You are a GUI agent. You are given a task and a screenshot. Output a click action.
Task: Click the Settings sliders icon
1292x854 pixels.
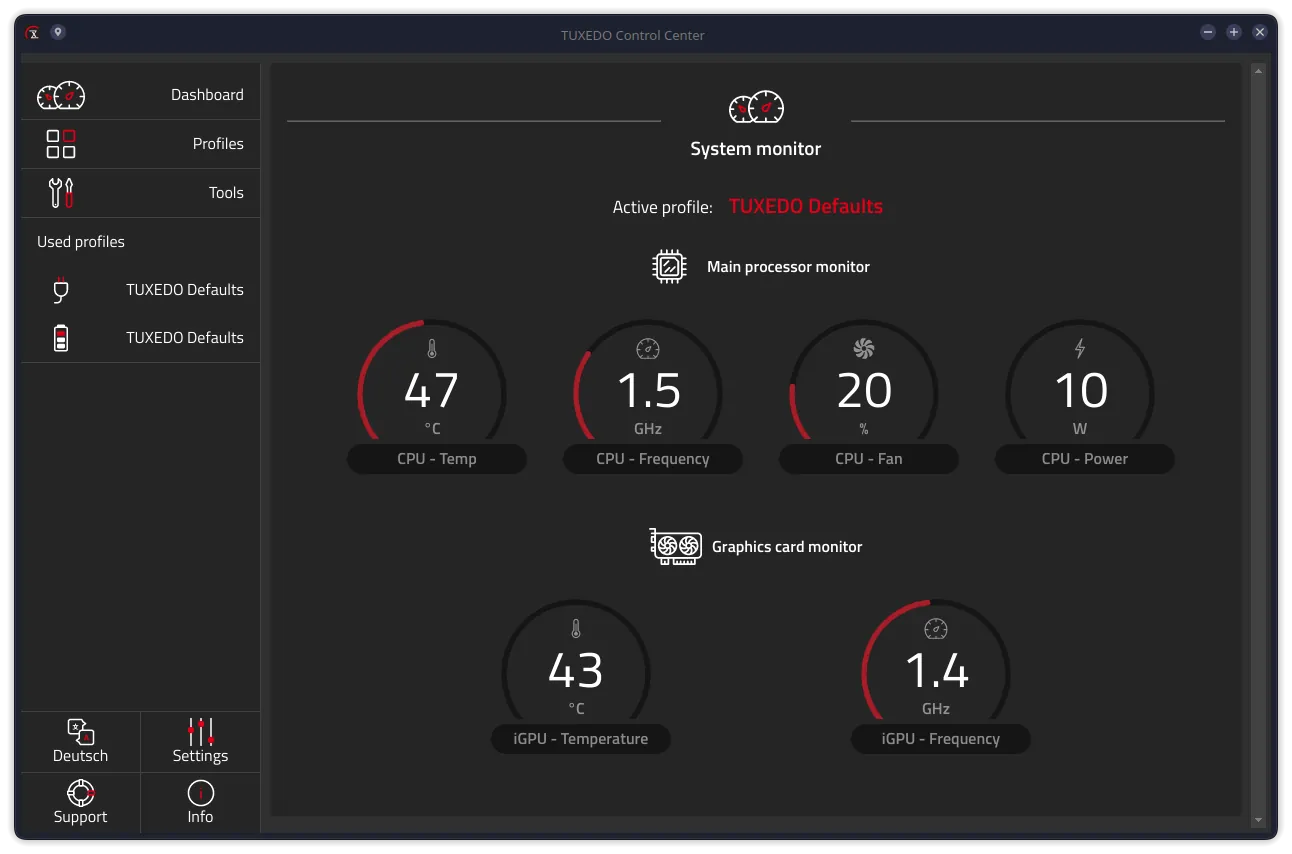200,732
